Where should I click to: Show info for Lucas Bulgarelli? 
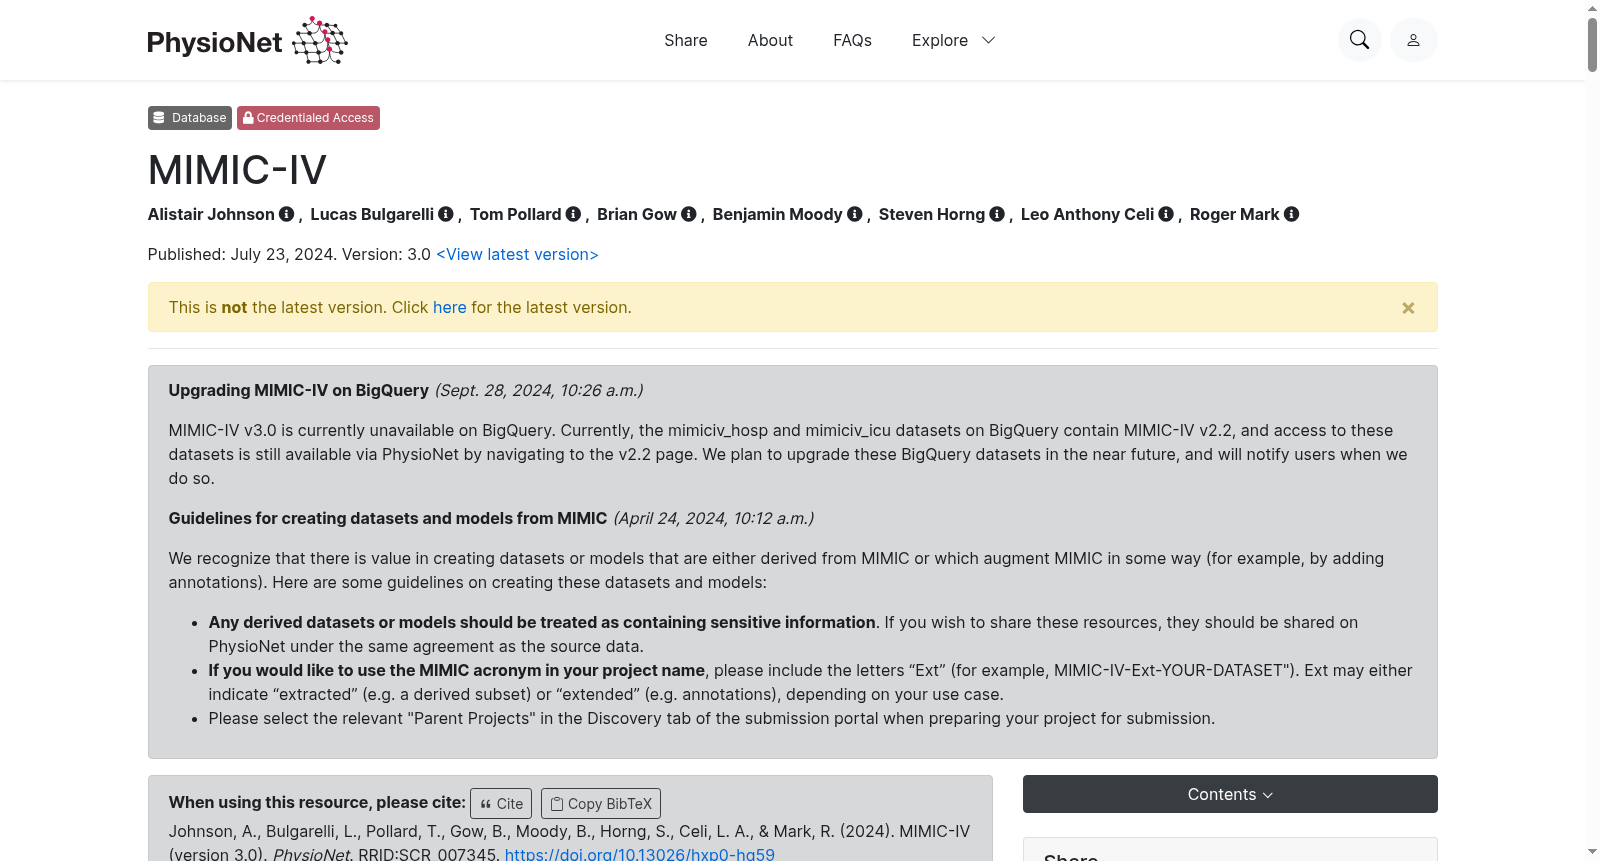tap(446, 214)
